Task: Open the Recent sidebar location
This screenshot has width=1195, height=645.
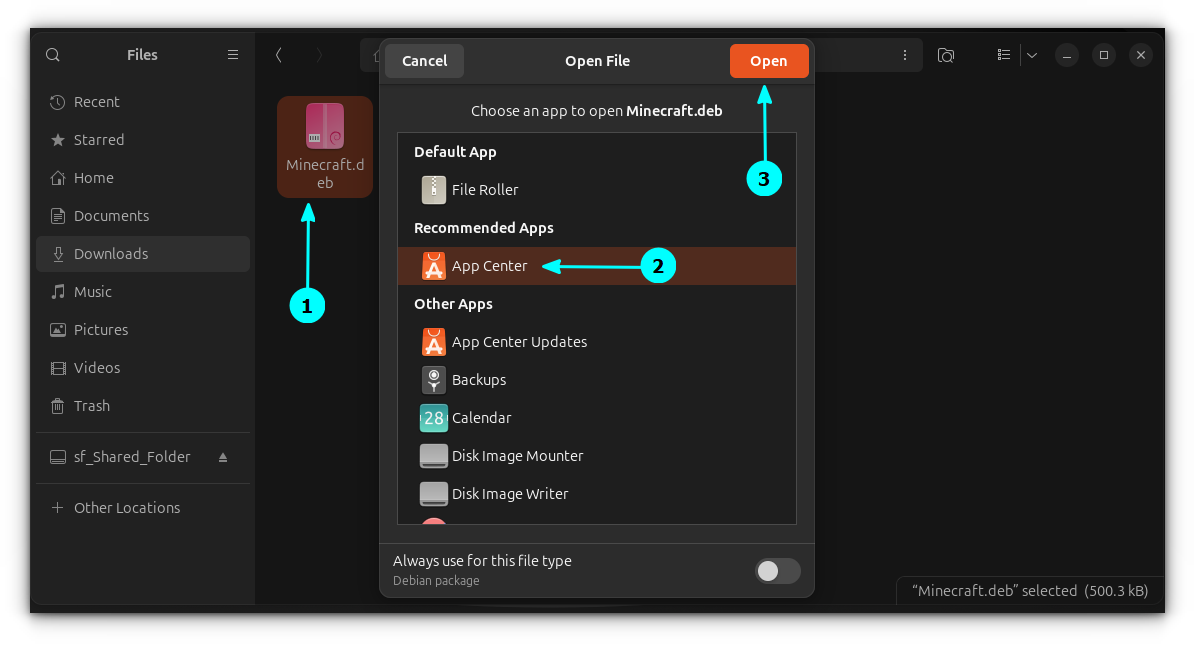Action: click(143, 102)
